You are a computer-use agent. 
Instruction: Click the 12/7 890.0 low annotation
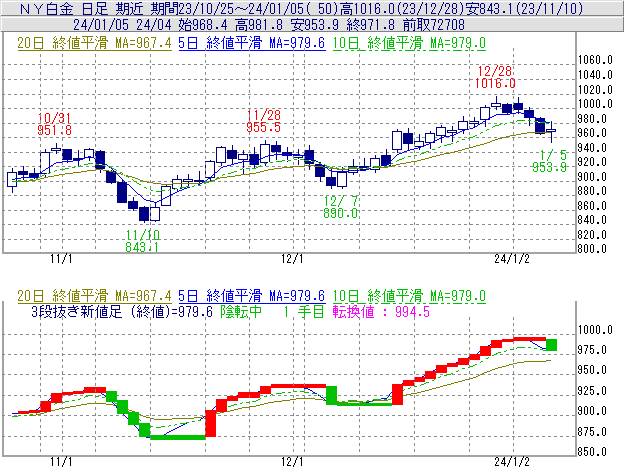click(341, 207)
